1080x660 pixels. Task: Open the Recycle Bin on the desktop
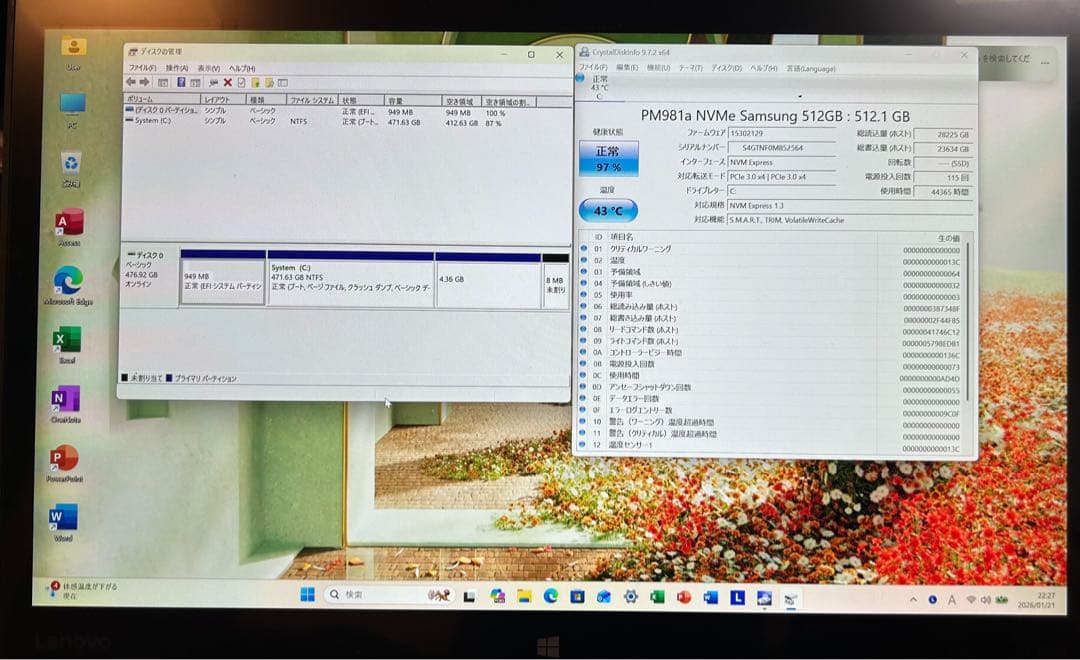(x=71, y=164)
